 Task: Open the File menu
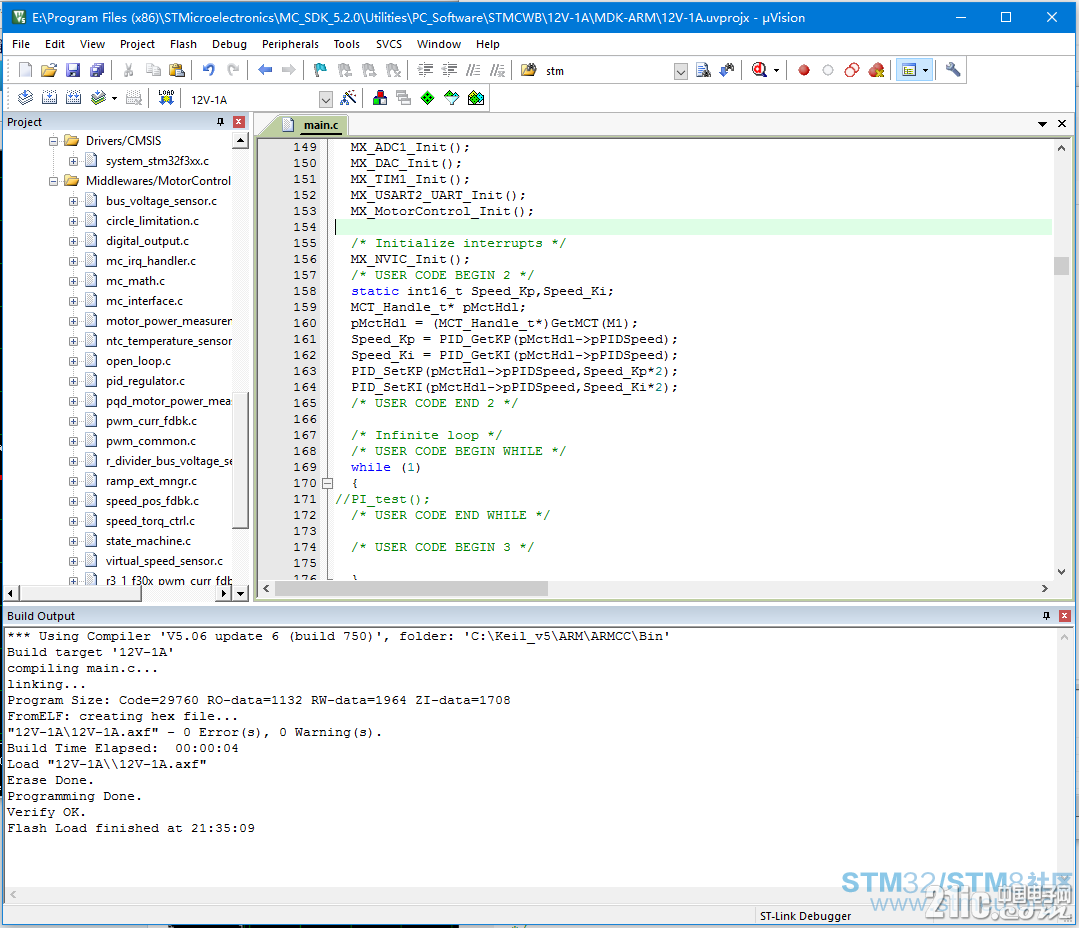[21, 44]
